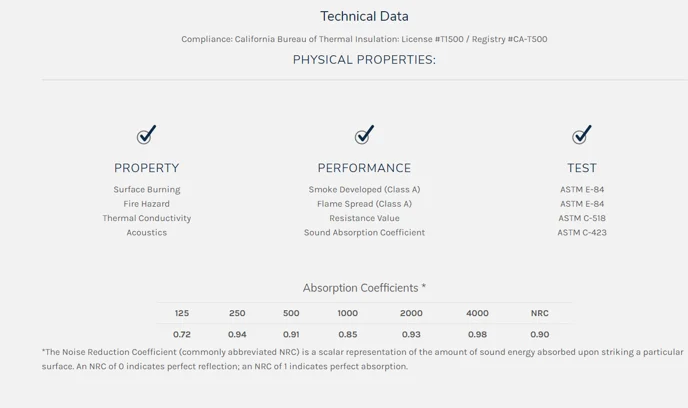Viewport: 688px width, 408px height.
Task: Click the 0.98 value under 4000
Action: click(x=477, y=334)
